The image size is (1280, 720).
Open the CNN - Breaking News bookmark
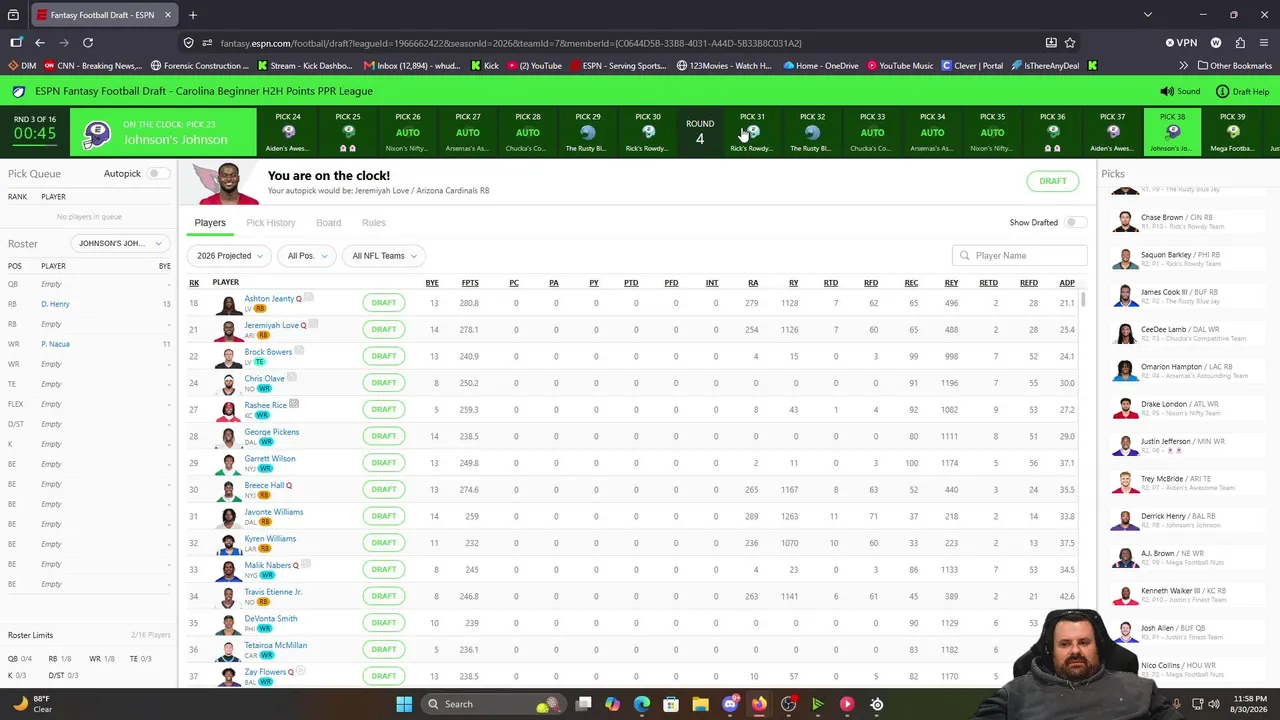(93, 66)
